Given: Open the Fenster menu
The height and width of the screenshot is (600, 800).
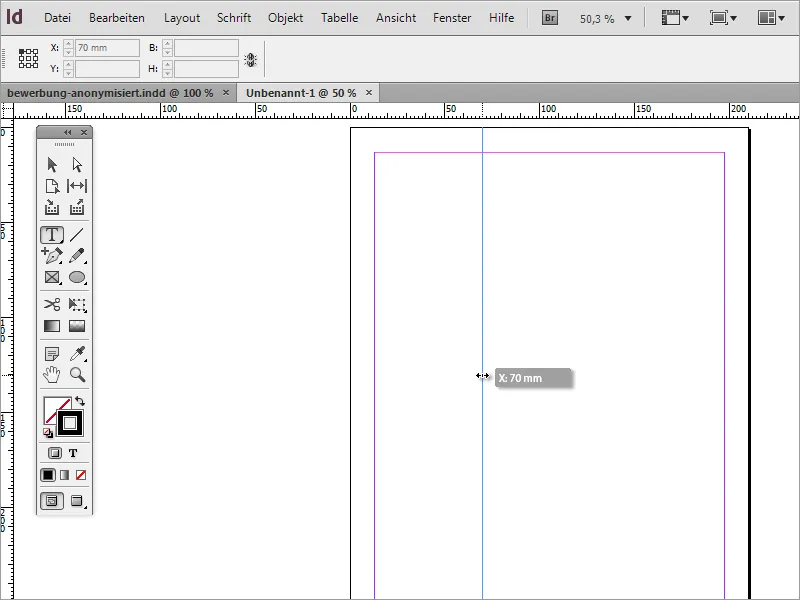Looking at the screenshot, I should pyautogui.click(x=452, y=18).
